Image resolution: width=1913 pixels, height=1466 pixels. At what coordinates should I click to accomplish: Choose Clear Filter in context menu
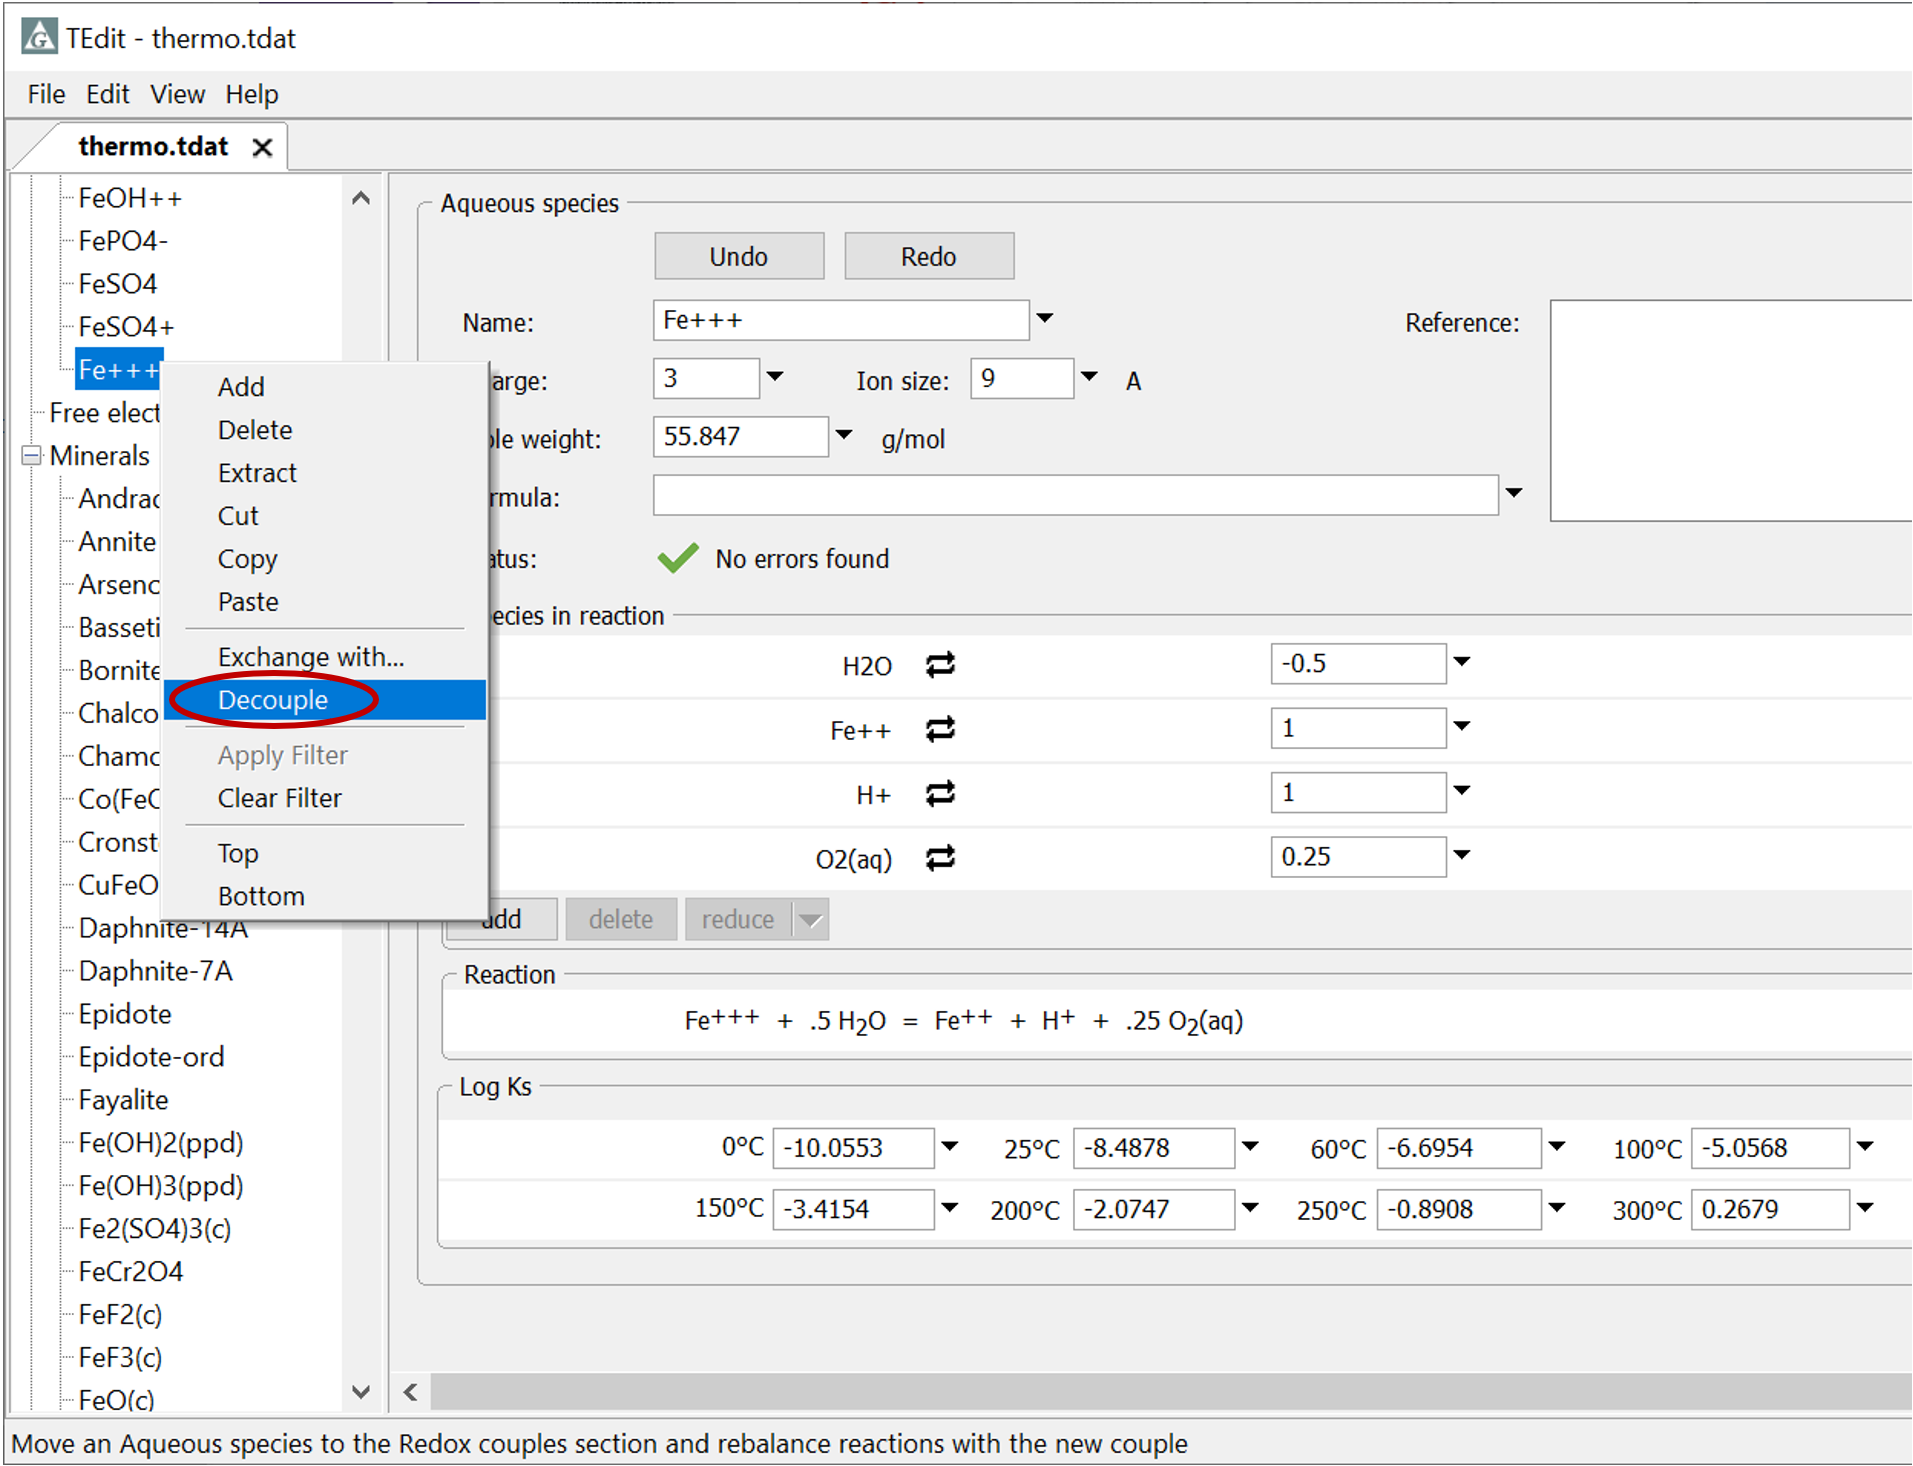pyautogui.click(x=326, y=798)
